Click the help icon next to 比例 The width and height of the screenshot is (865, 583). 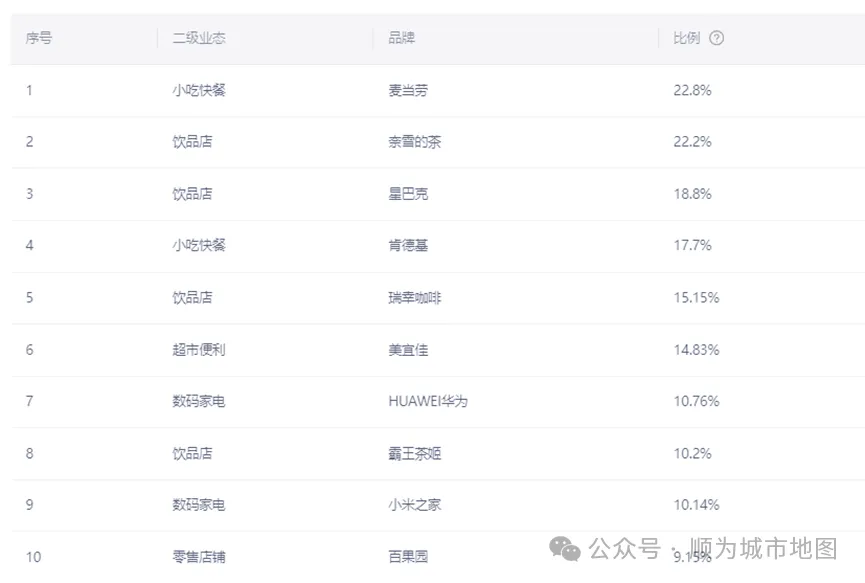click(716, 38)
